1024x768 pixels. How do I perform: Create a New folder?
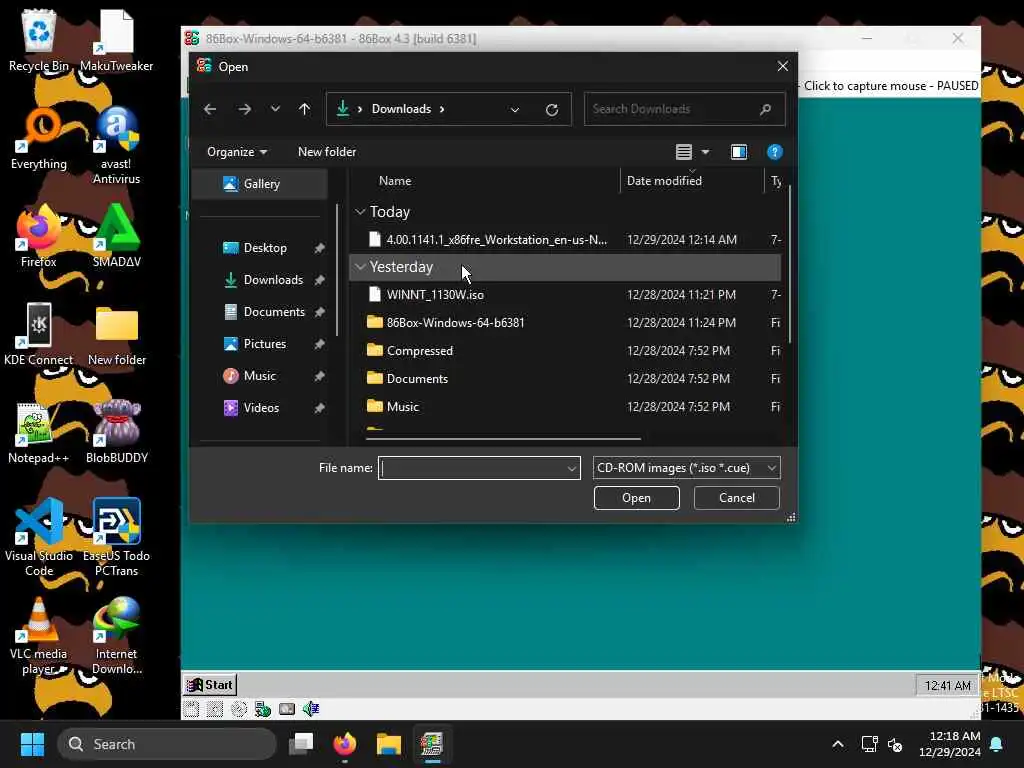(x=327, y=152)
